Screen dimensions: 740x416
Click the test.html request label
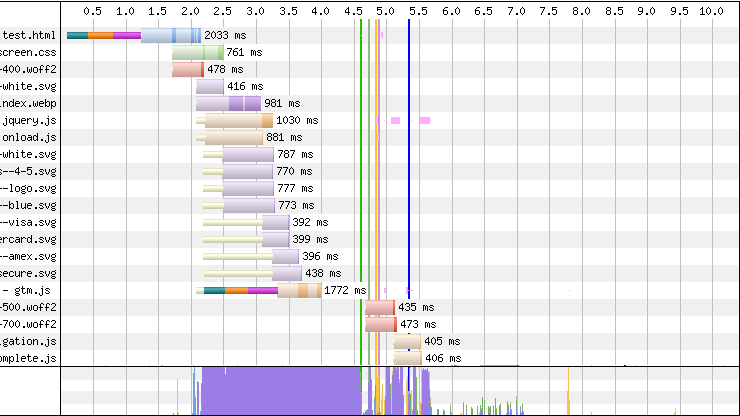tap(30, 35)
